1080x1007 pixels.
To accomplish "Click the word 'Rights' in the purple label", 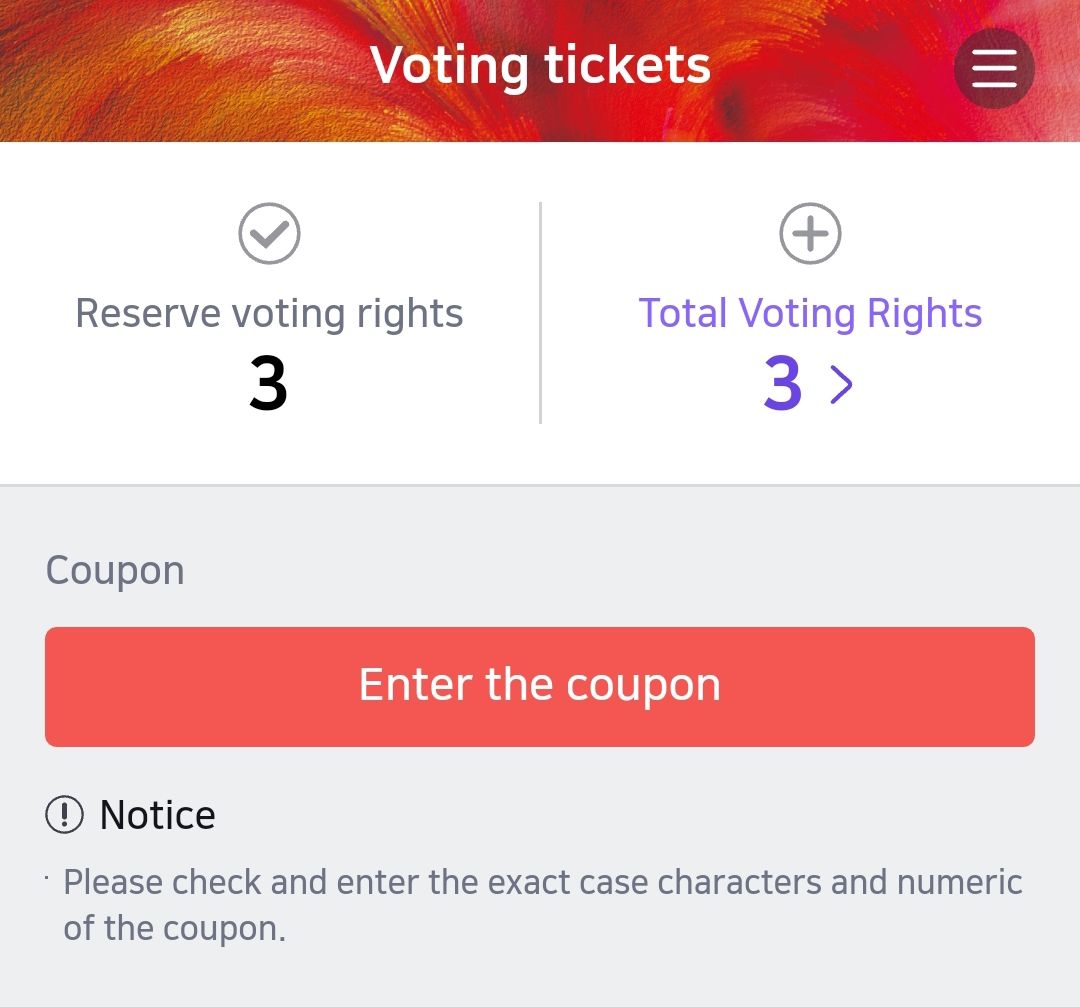I will (924, 313).
